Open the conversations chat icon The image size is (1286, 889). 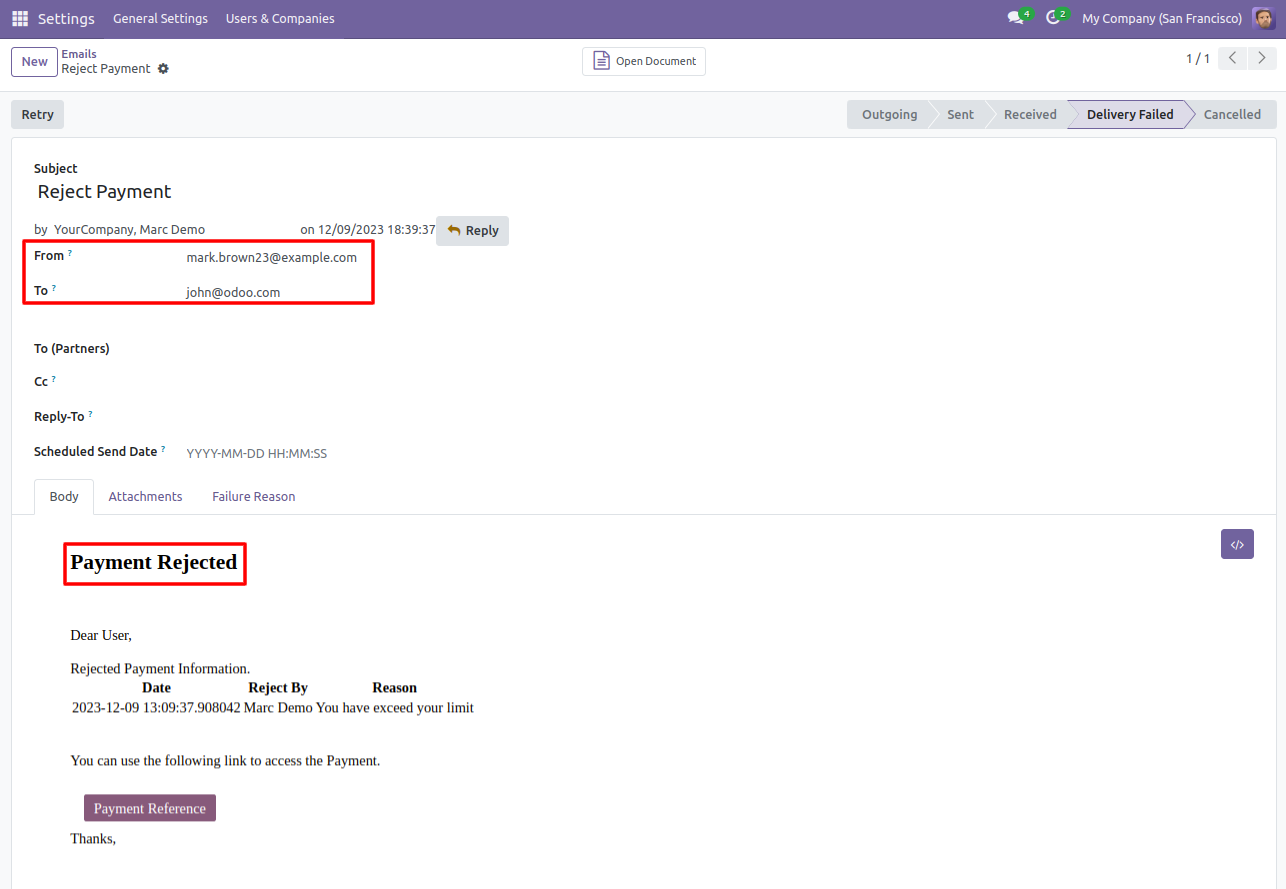click(1015, 18)
